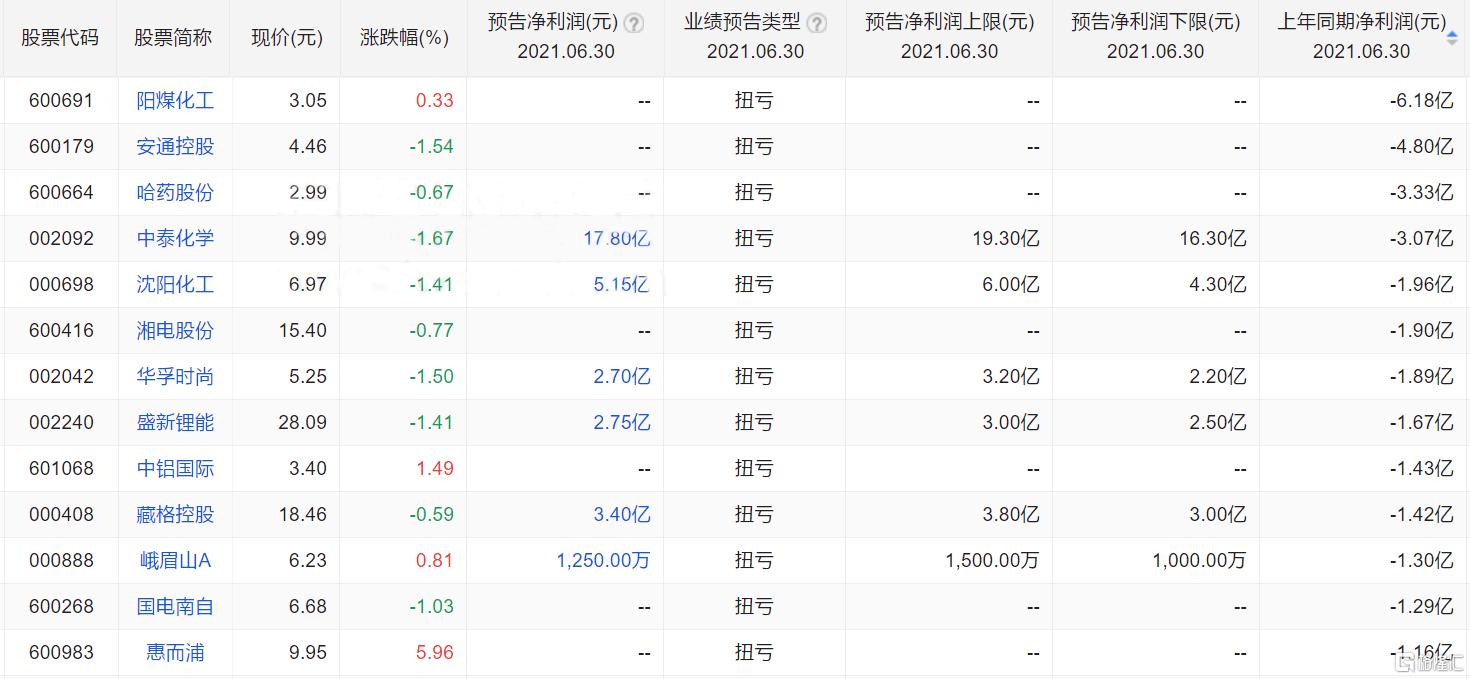The width and height of the screenshot is (1470, 679).
Task: Select stock code 002092
Action: [x=61, y=238]
